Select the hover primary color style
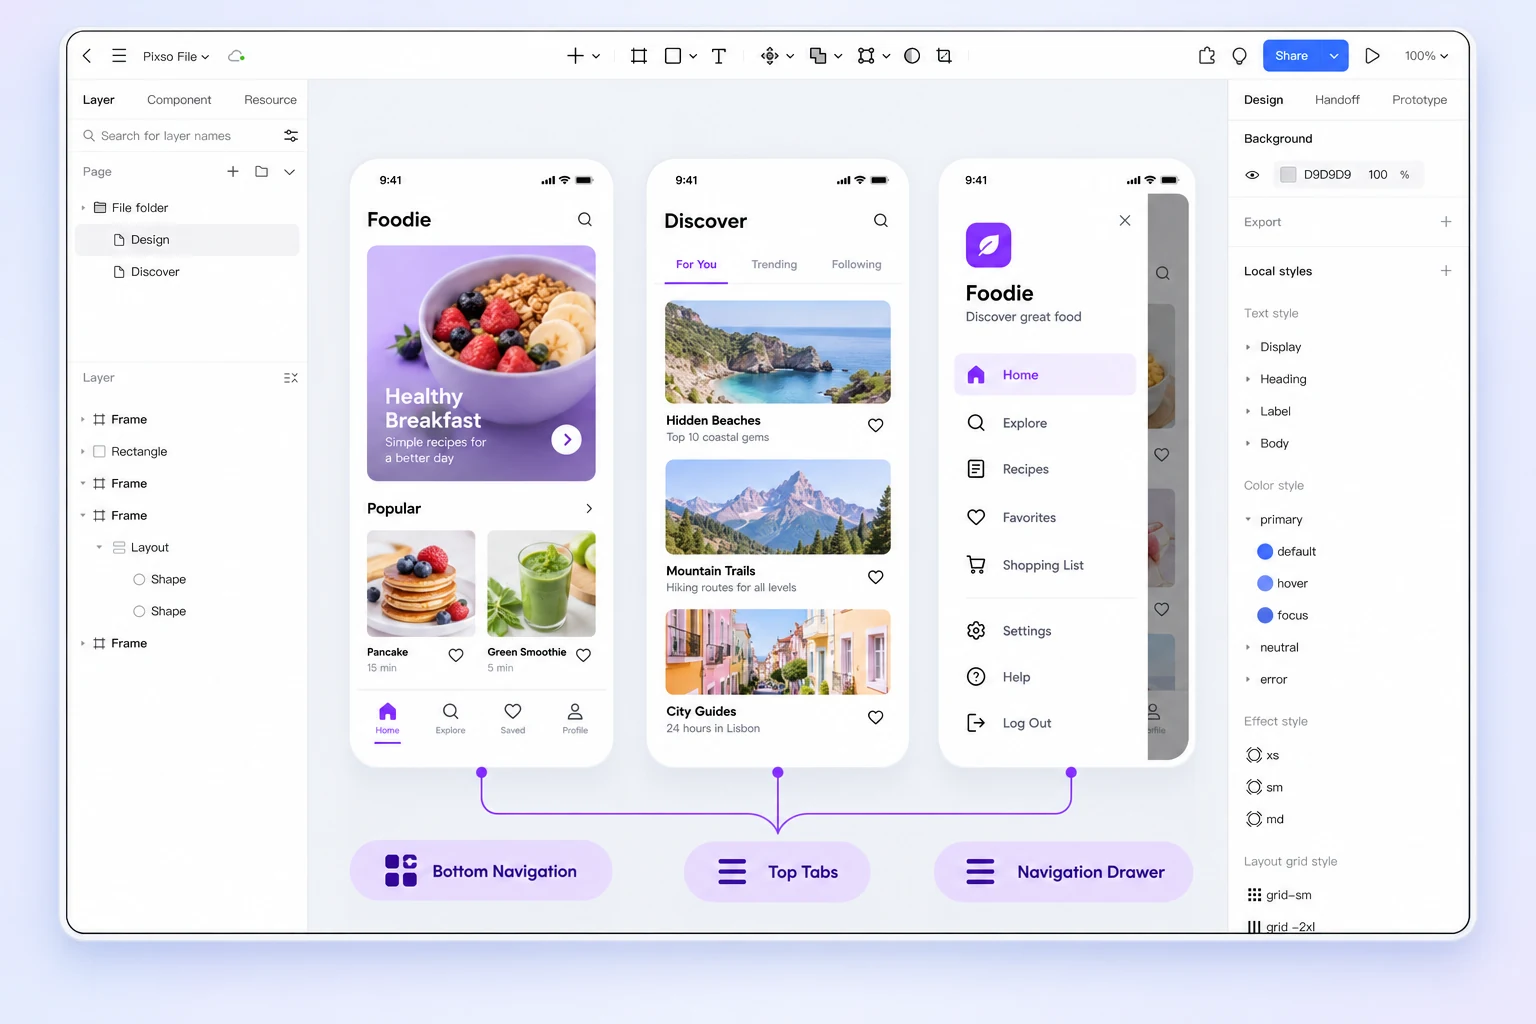 pyautogui.click(x=1282, y=584)
